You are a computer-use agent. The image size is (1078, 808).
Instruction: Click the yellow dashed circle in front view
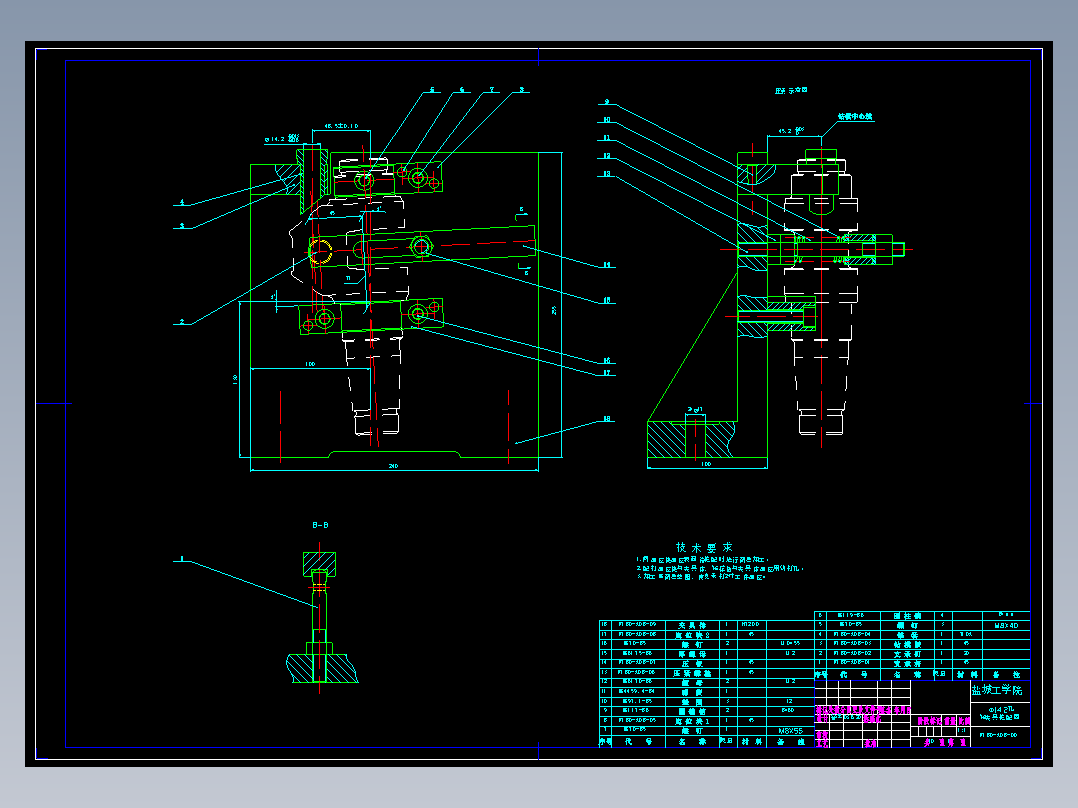[320, 252]
